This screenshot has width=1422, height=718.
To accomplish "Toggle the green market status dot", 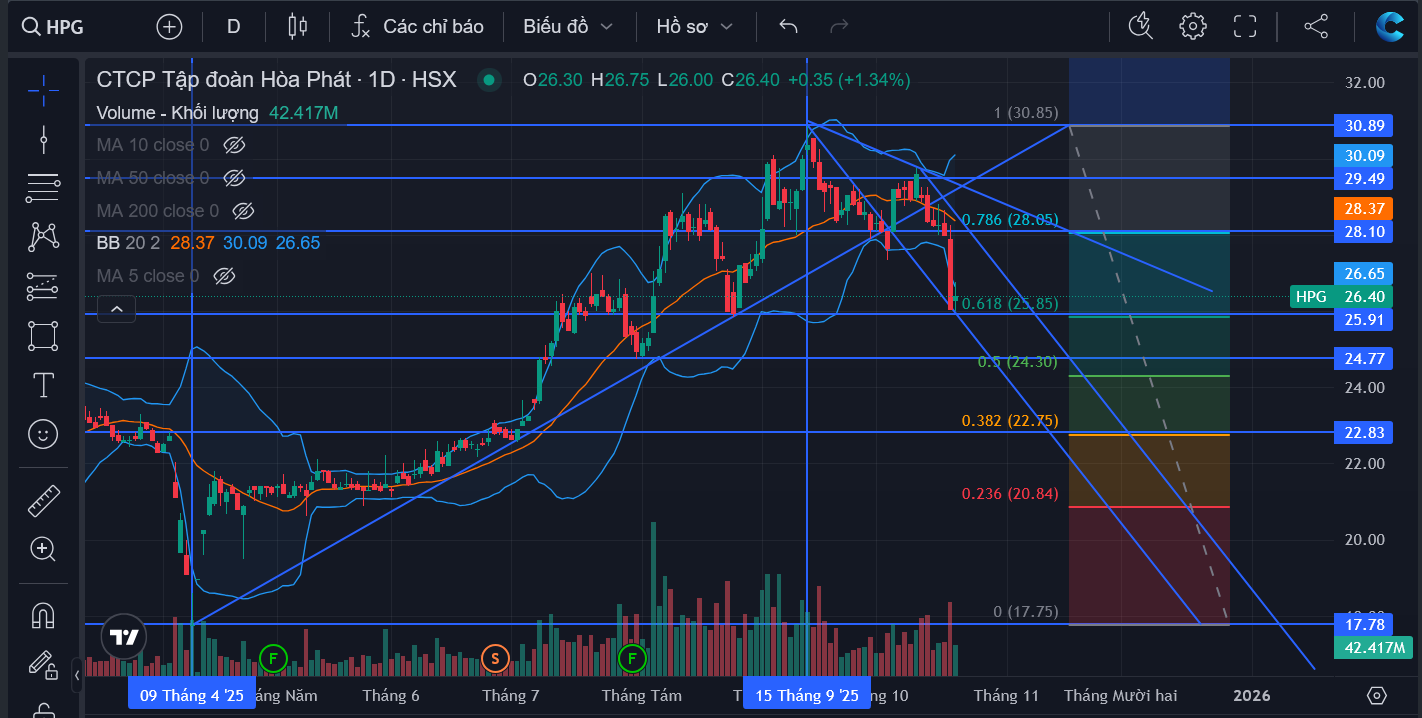I will click(488, 80).
